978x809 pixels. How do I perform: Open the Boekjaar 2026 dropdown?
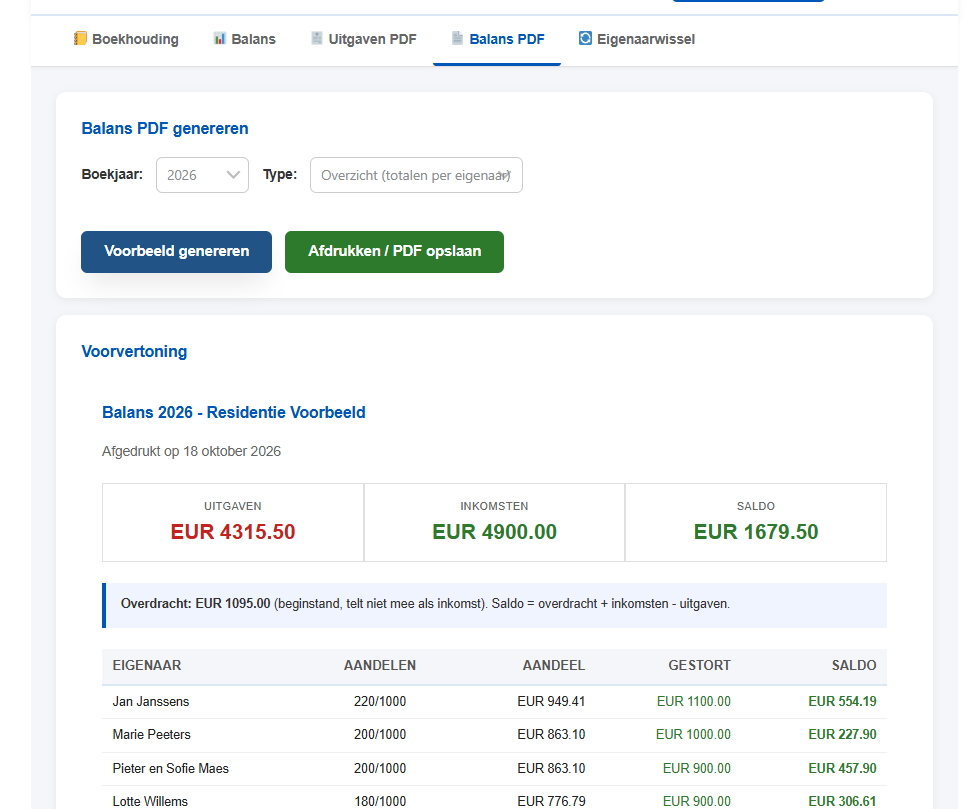point(202,175)
